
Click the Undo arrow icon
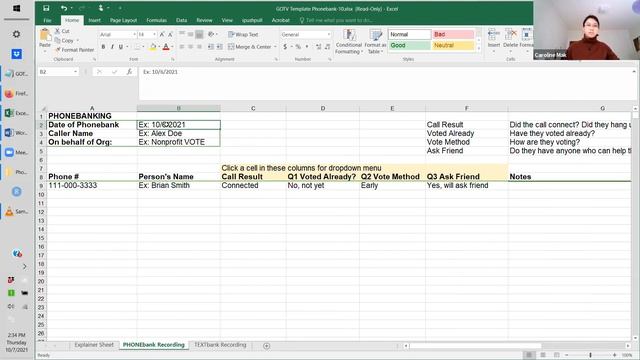point(64,8)
